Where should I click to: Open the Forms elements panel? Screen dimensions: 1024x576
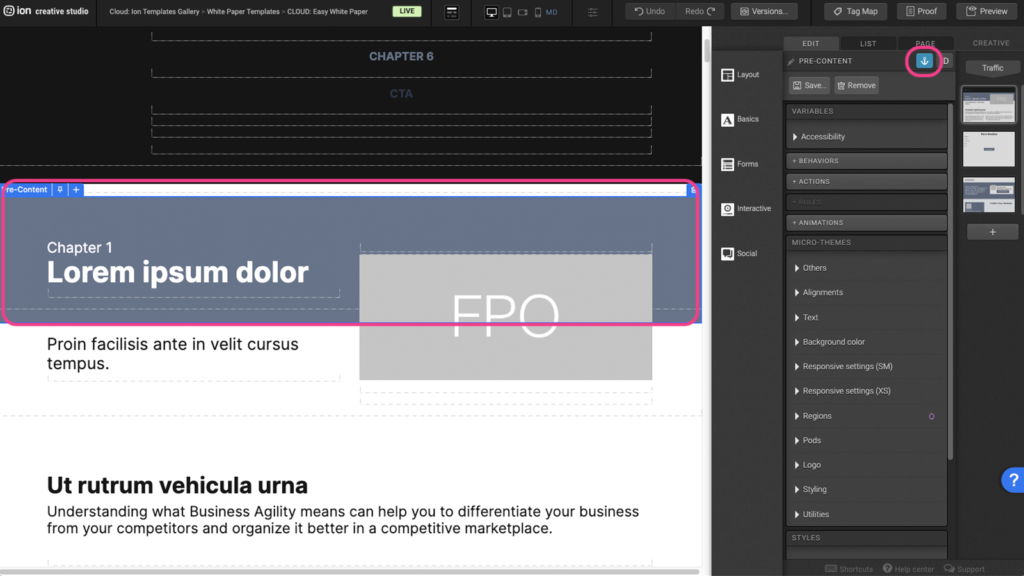tap(740, 164)
